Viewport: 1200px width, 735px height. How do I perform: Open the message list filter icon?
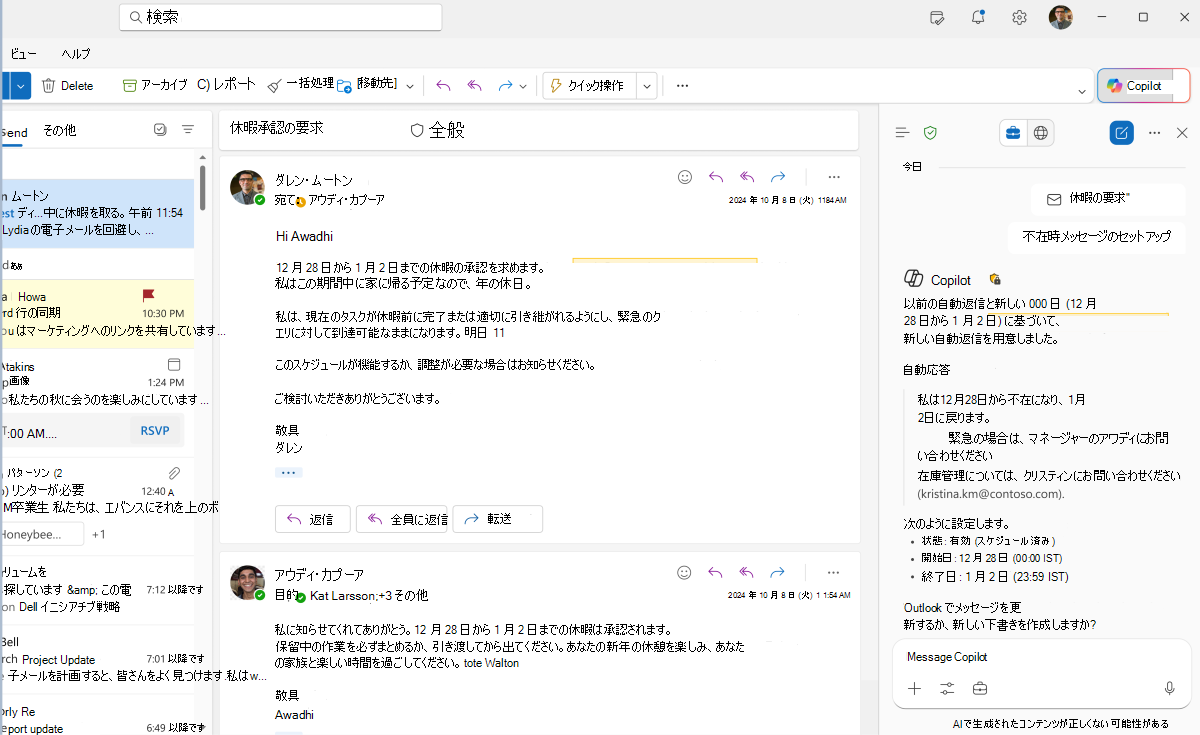tap(188, 129)
